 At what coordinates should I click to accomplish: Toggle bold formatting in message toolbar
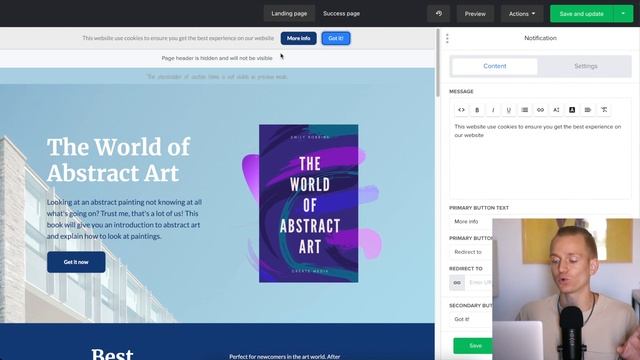477,110
